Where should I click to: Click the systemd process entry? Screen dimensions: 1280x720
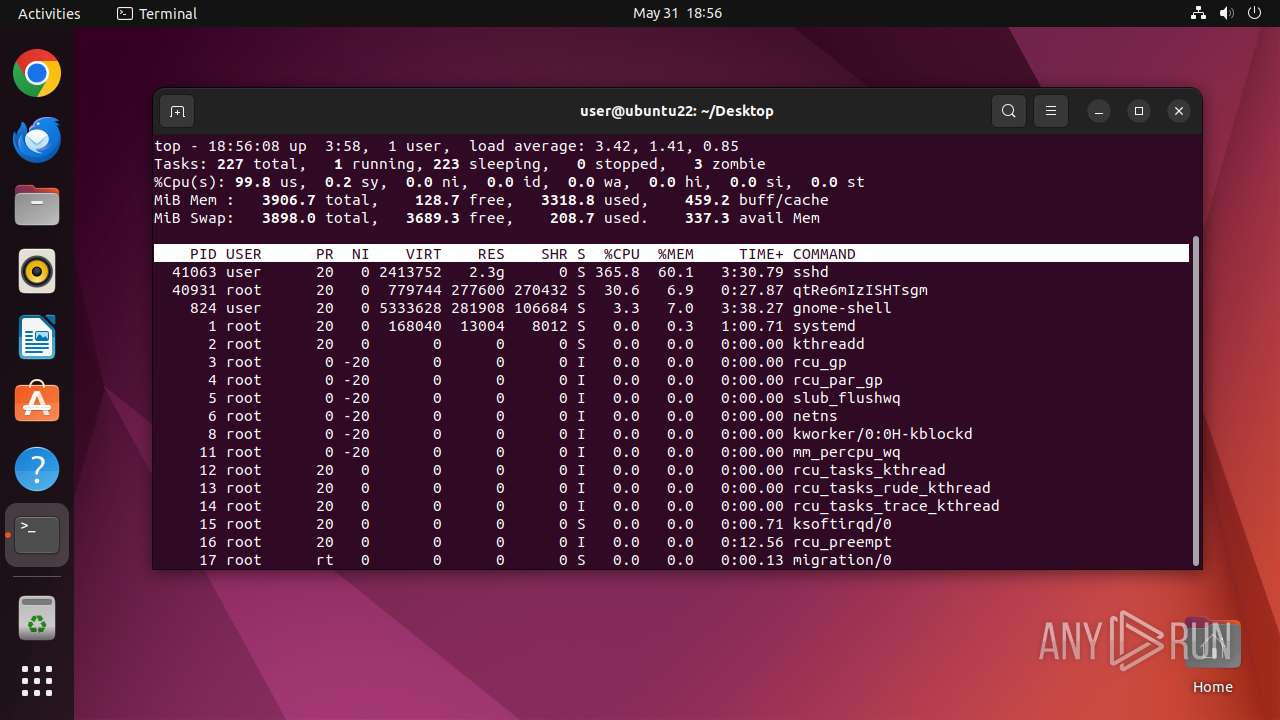pos(824,326)
